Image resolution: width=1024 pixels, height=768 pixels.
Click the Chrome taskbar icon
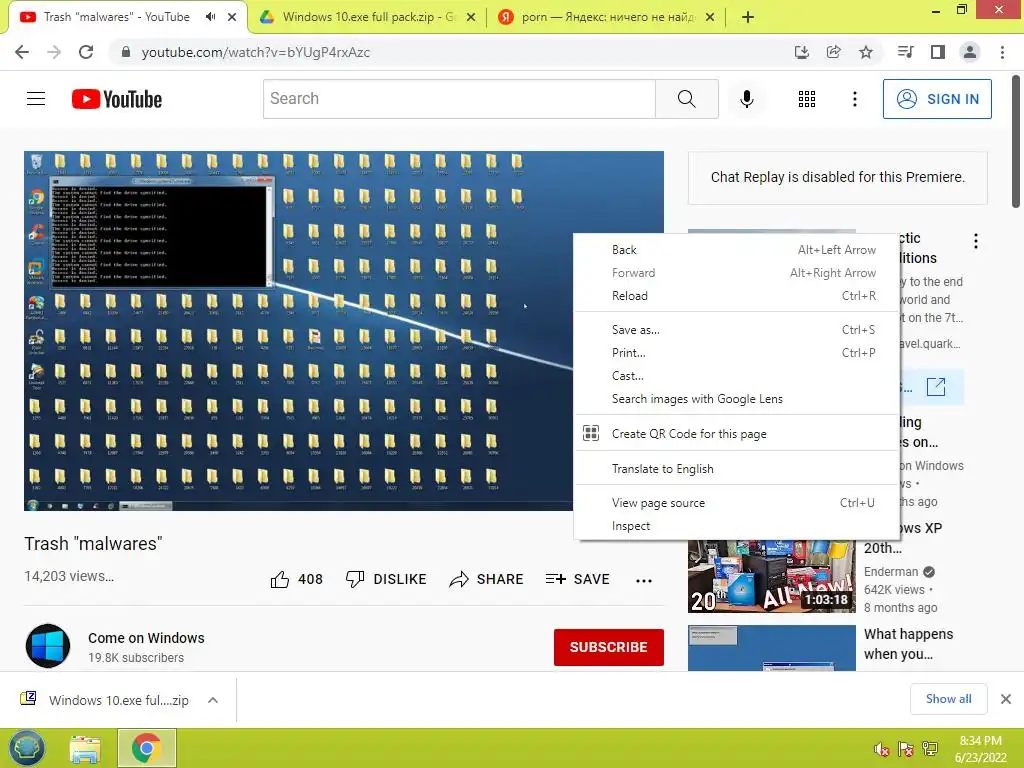click(146, 748)
